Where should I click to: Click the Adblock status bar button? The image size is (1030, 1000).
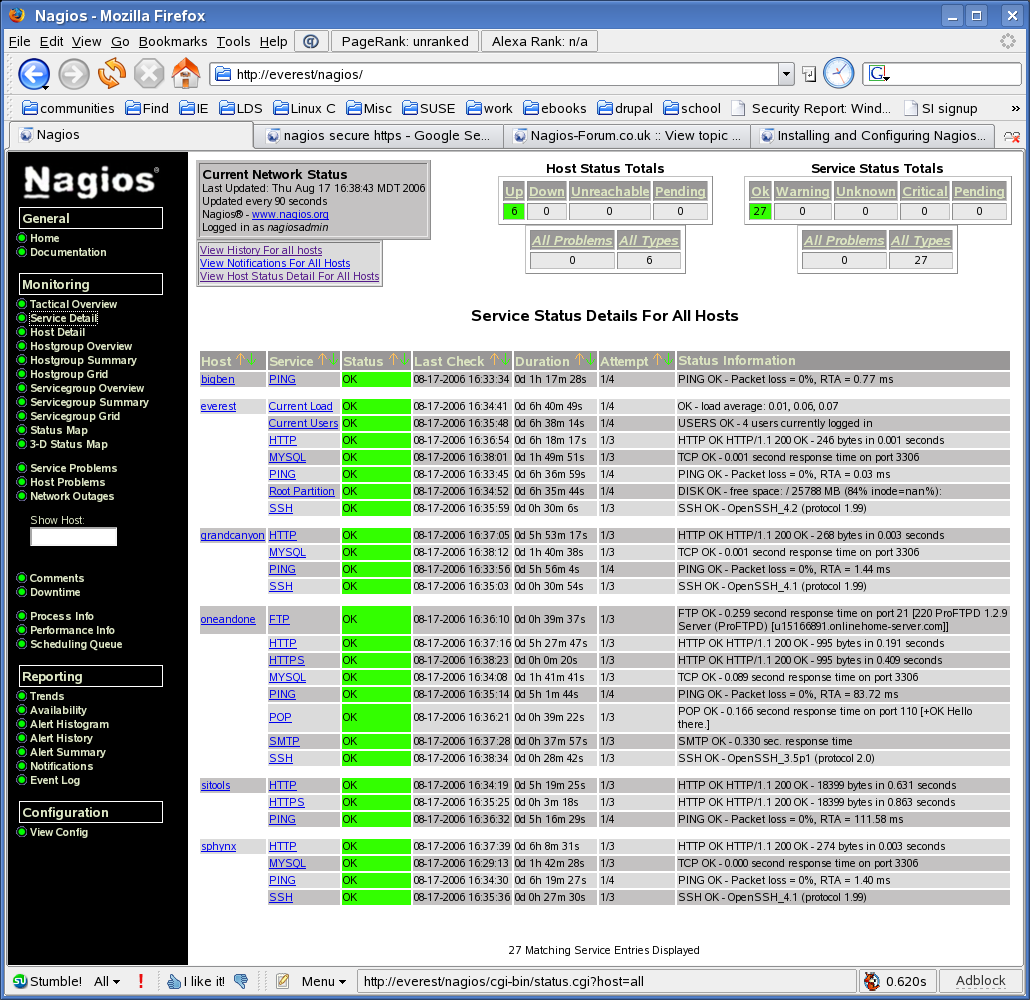coord(980,981)
